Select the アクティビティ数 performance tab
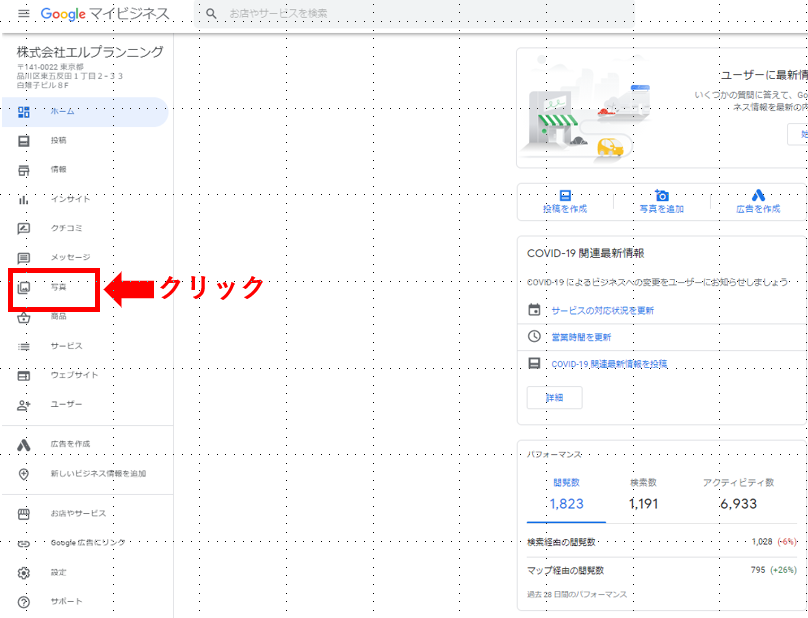 click(x=738, y=495)
